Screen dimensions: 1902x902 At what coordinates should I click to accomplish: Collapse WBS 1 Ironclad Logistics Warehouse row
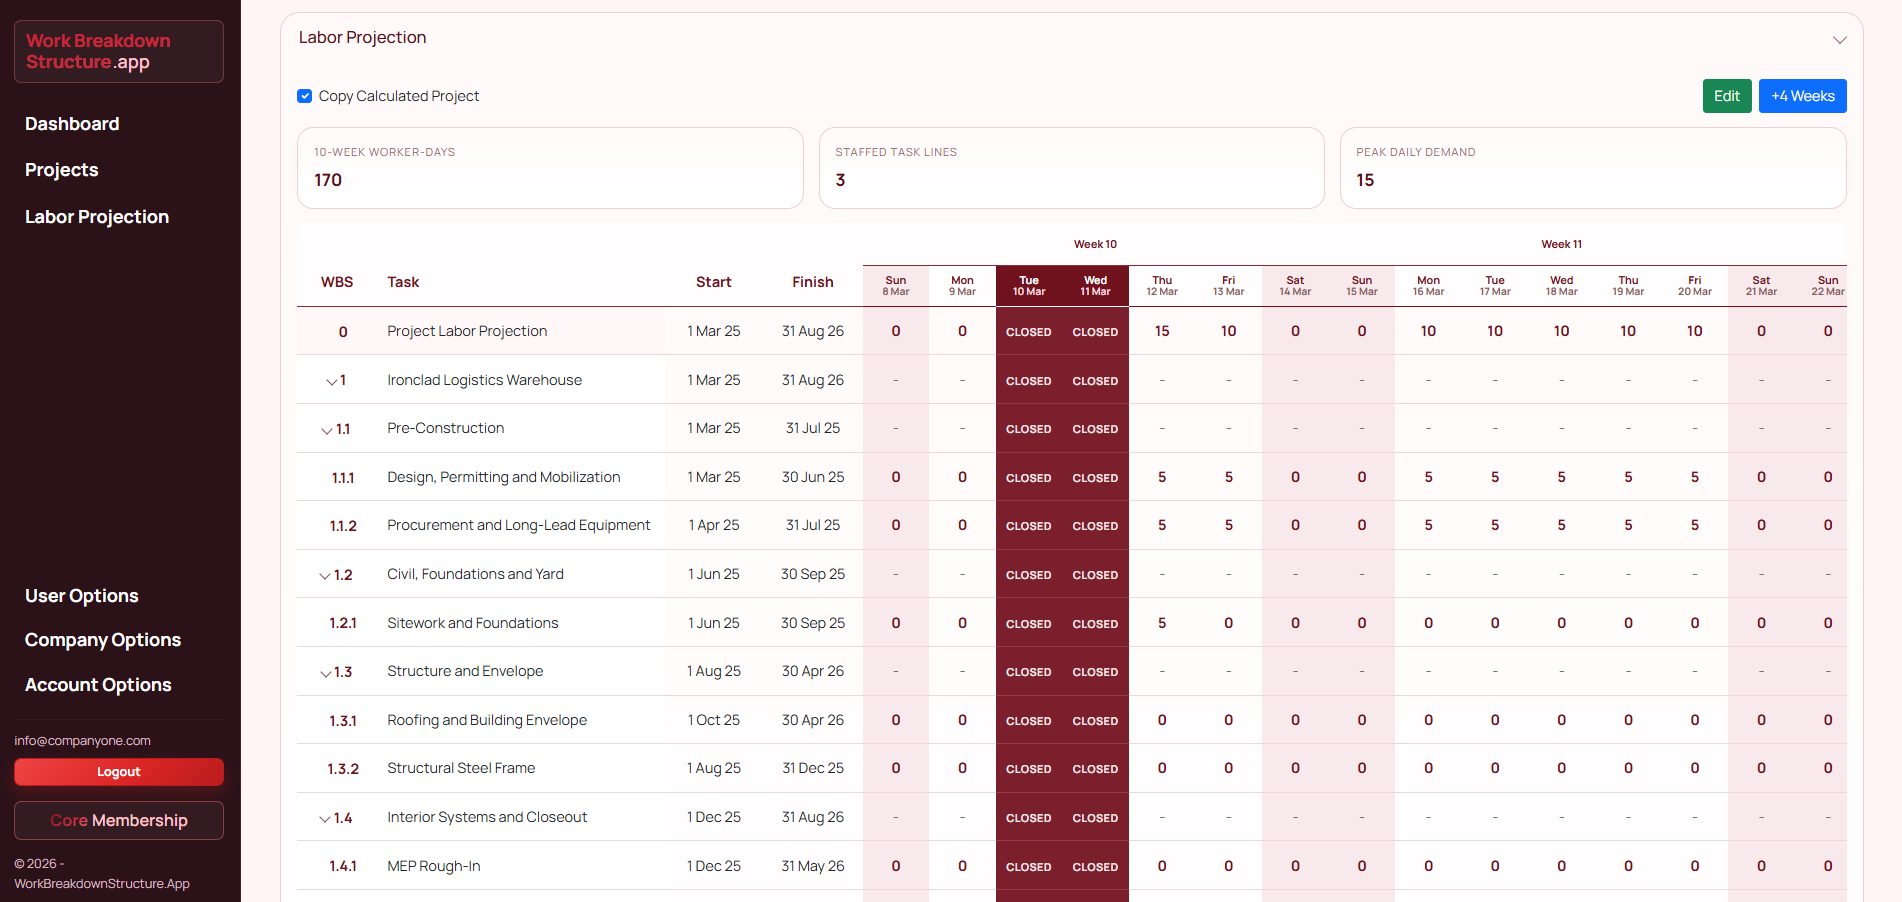(x=331, y=381)
